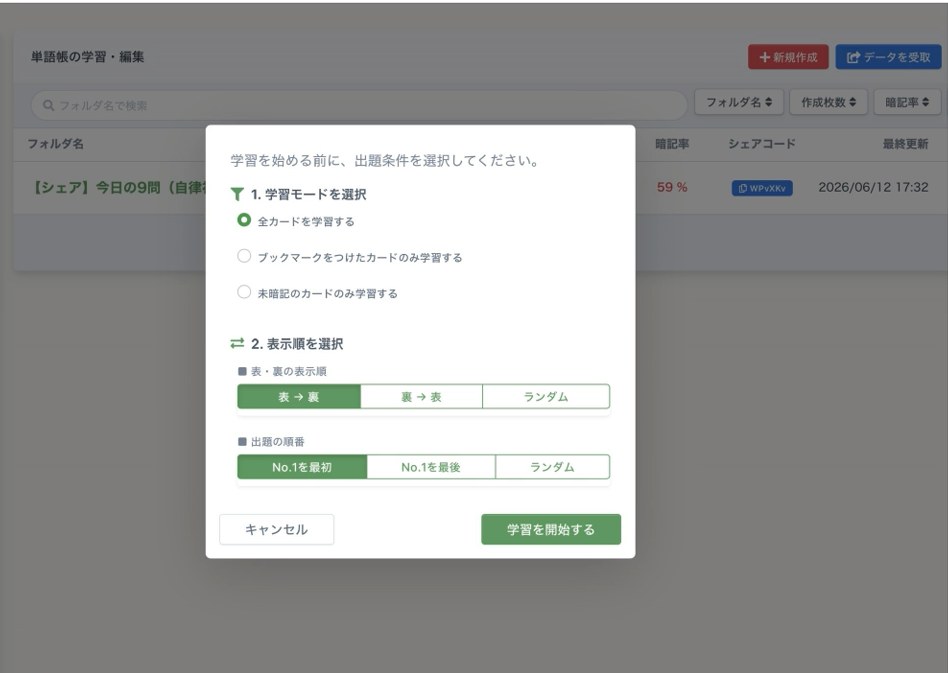Click the シェアコード column header
948x673 pixels.
pos(762,144)
